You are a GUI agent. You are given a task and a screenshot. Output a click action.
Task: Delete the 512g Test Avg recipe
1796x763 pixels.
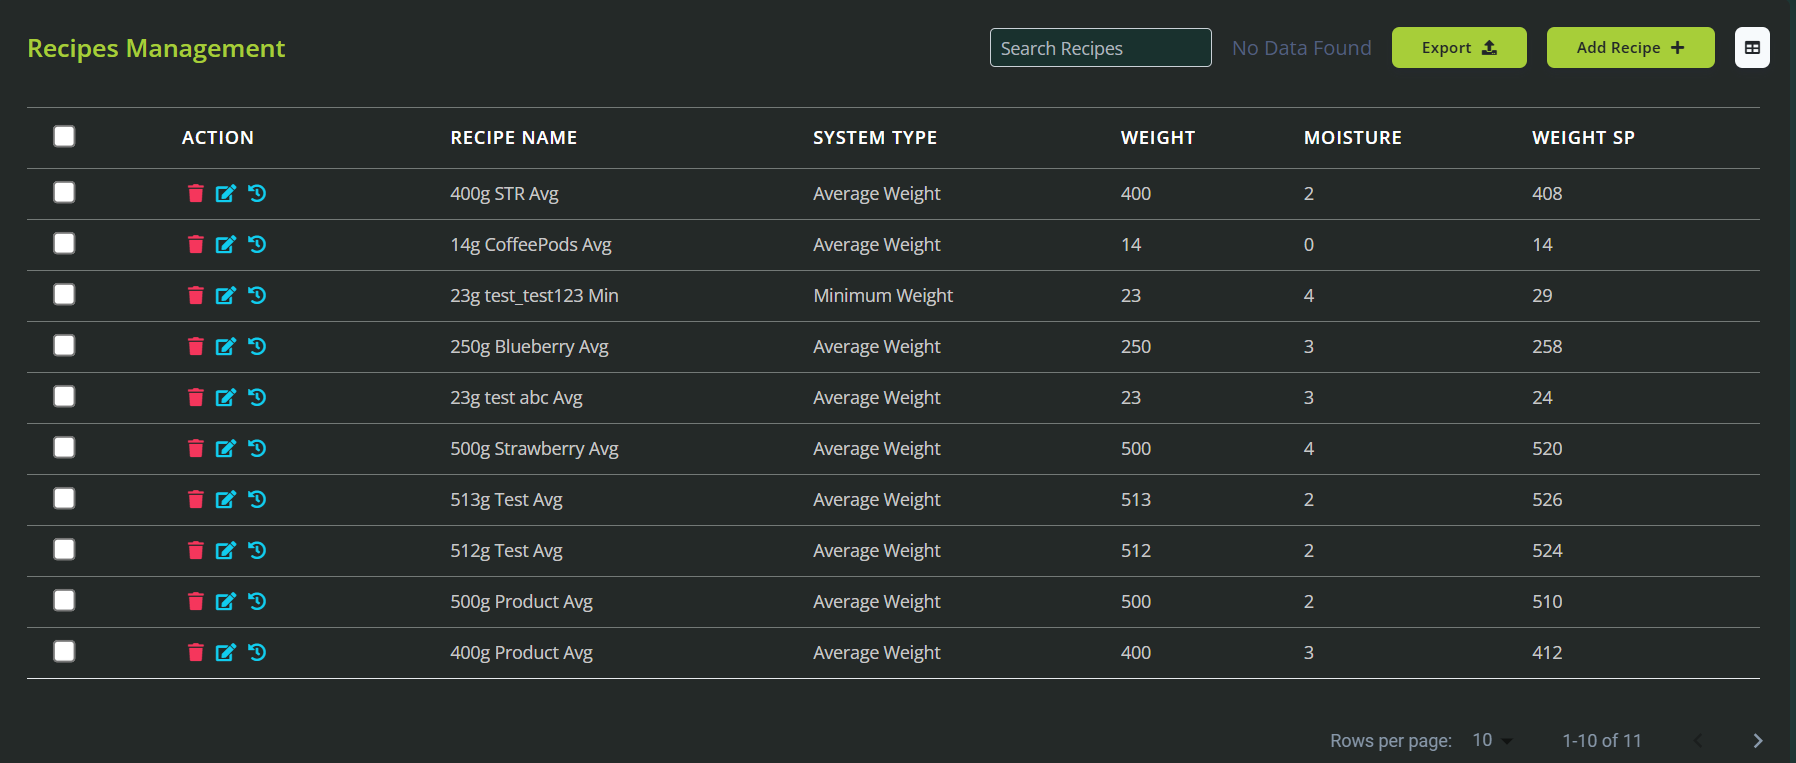[x=195, y=550]
